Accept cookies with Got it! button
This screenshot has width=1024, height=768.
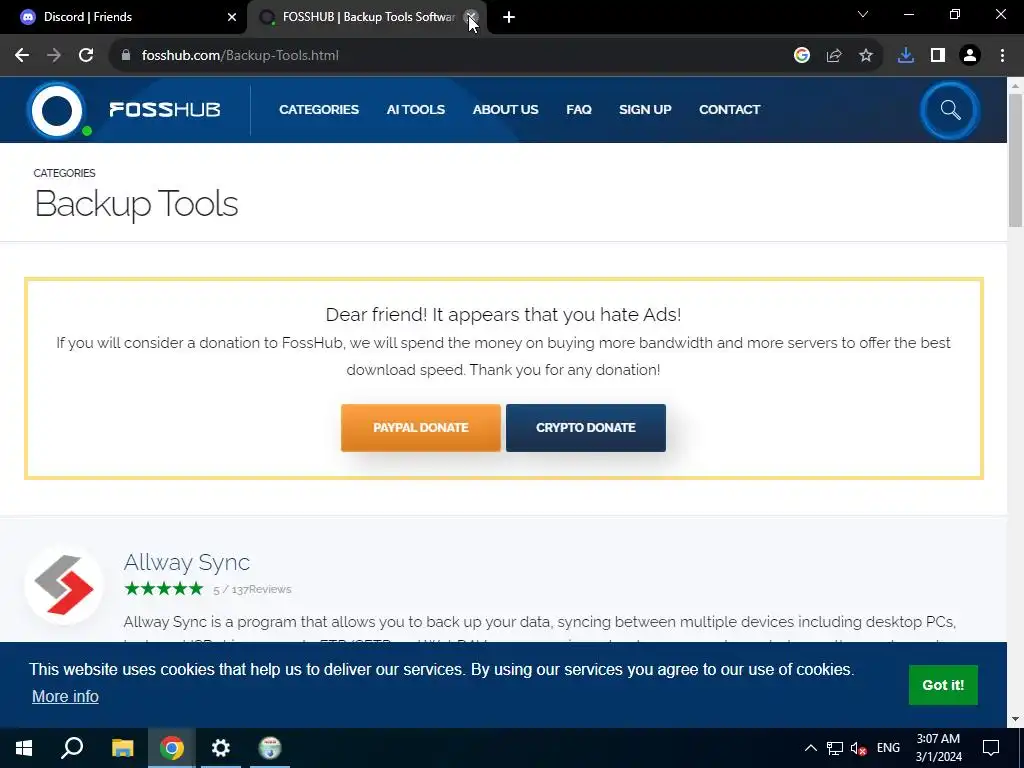(x=943, y=685)
